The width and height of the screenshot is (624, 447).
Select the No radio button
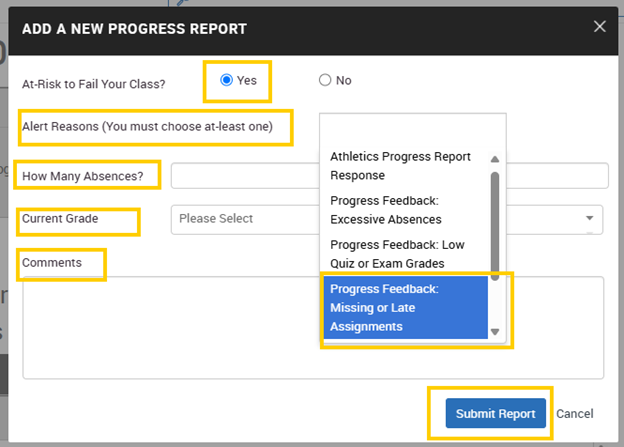coord(325,80)
